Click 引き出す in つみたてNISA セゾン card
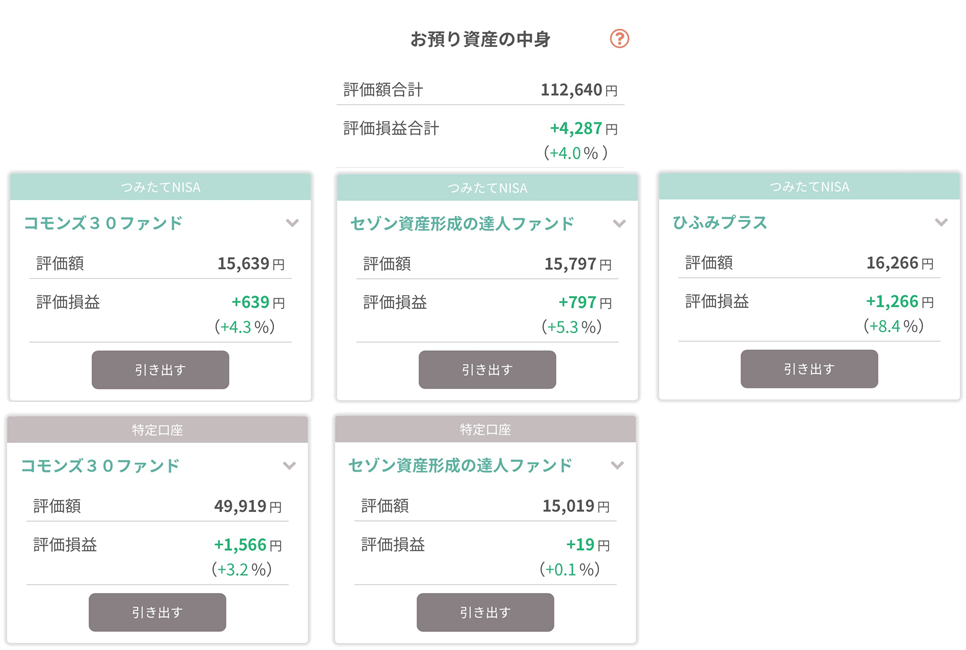966x650 pixels. pyautogui.click(x=487, y=370)
